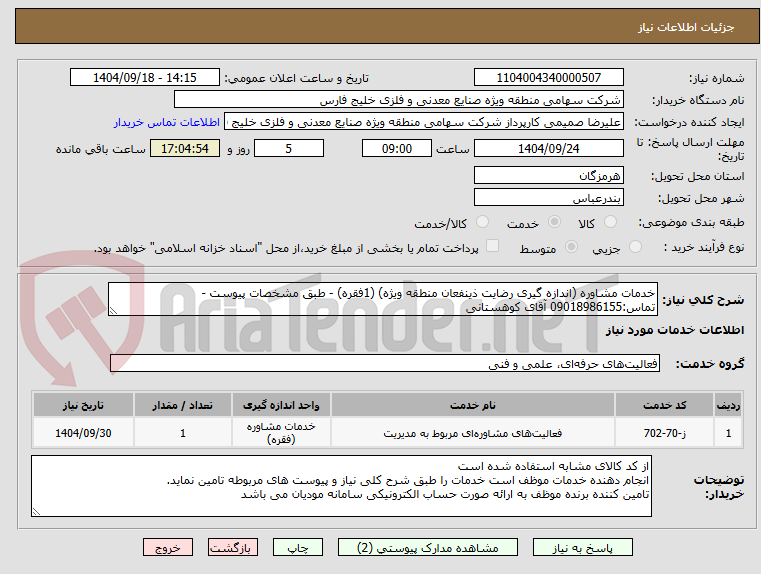Screen dimensions: 761x574
Task: Select the خدمت radio button
Action: (x=554, y=222)
